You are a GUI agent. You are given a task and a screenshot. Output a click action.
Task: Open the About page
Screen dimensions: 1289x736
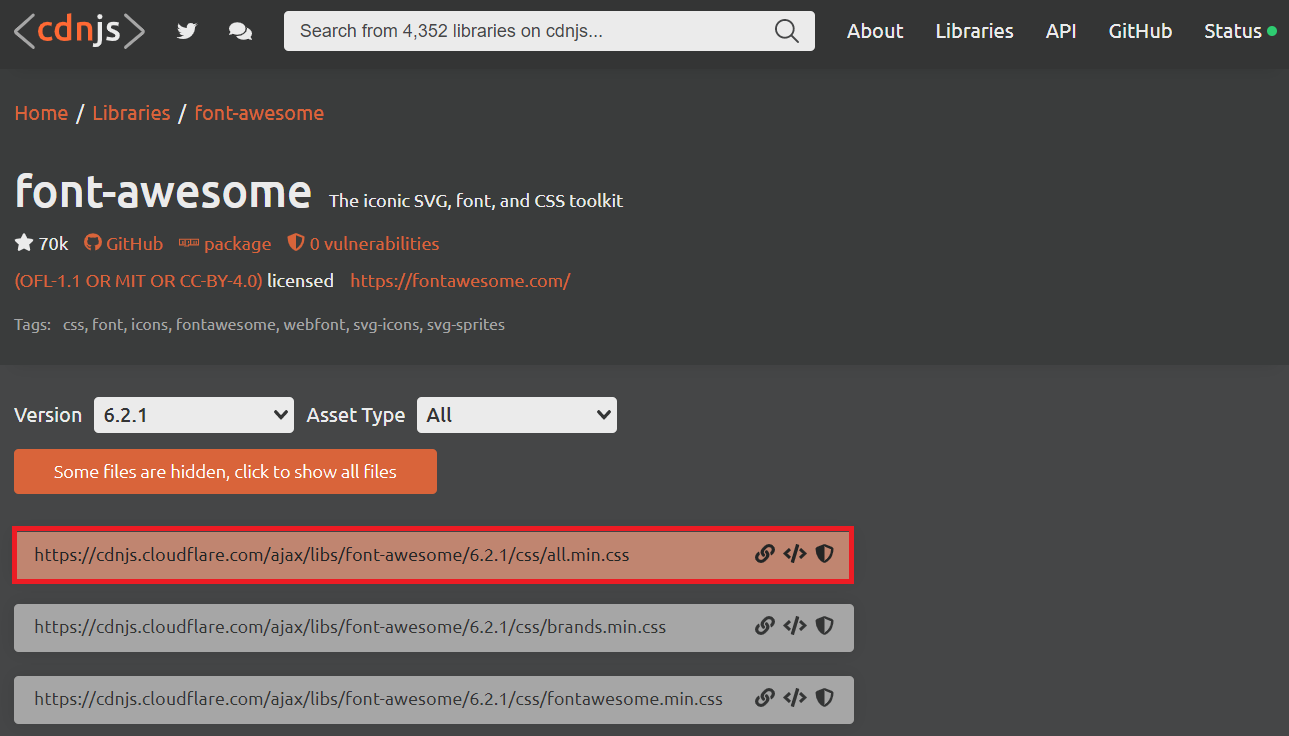click(x=875, y=31)
